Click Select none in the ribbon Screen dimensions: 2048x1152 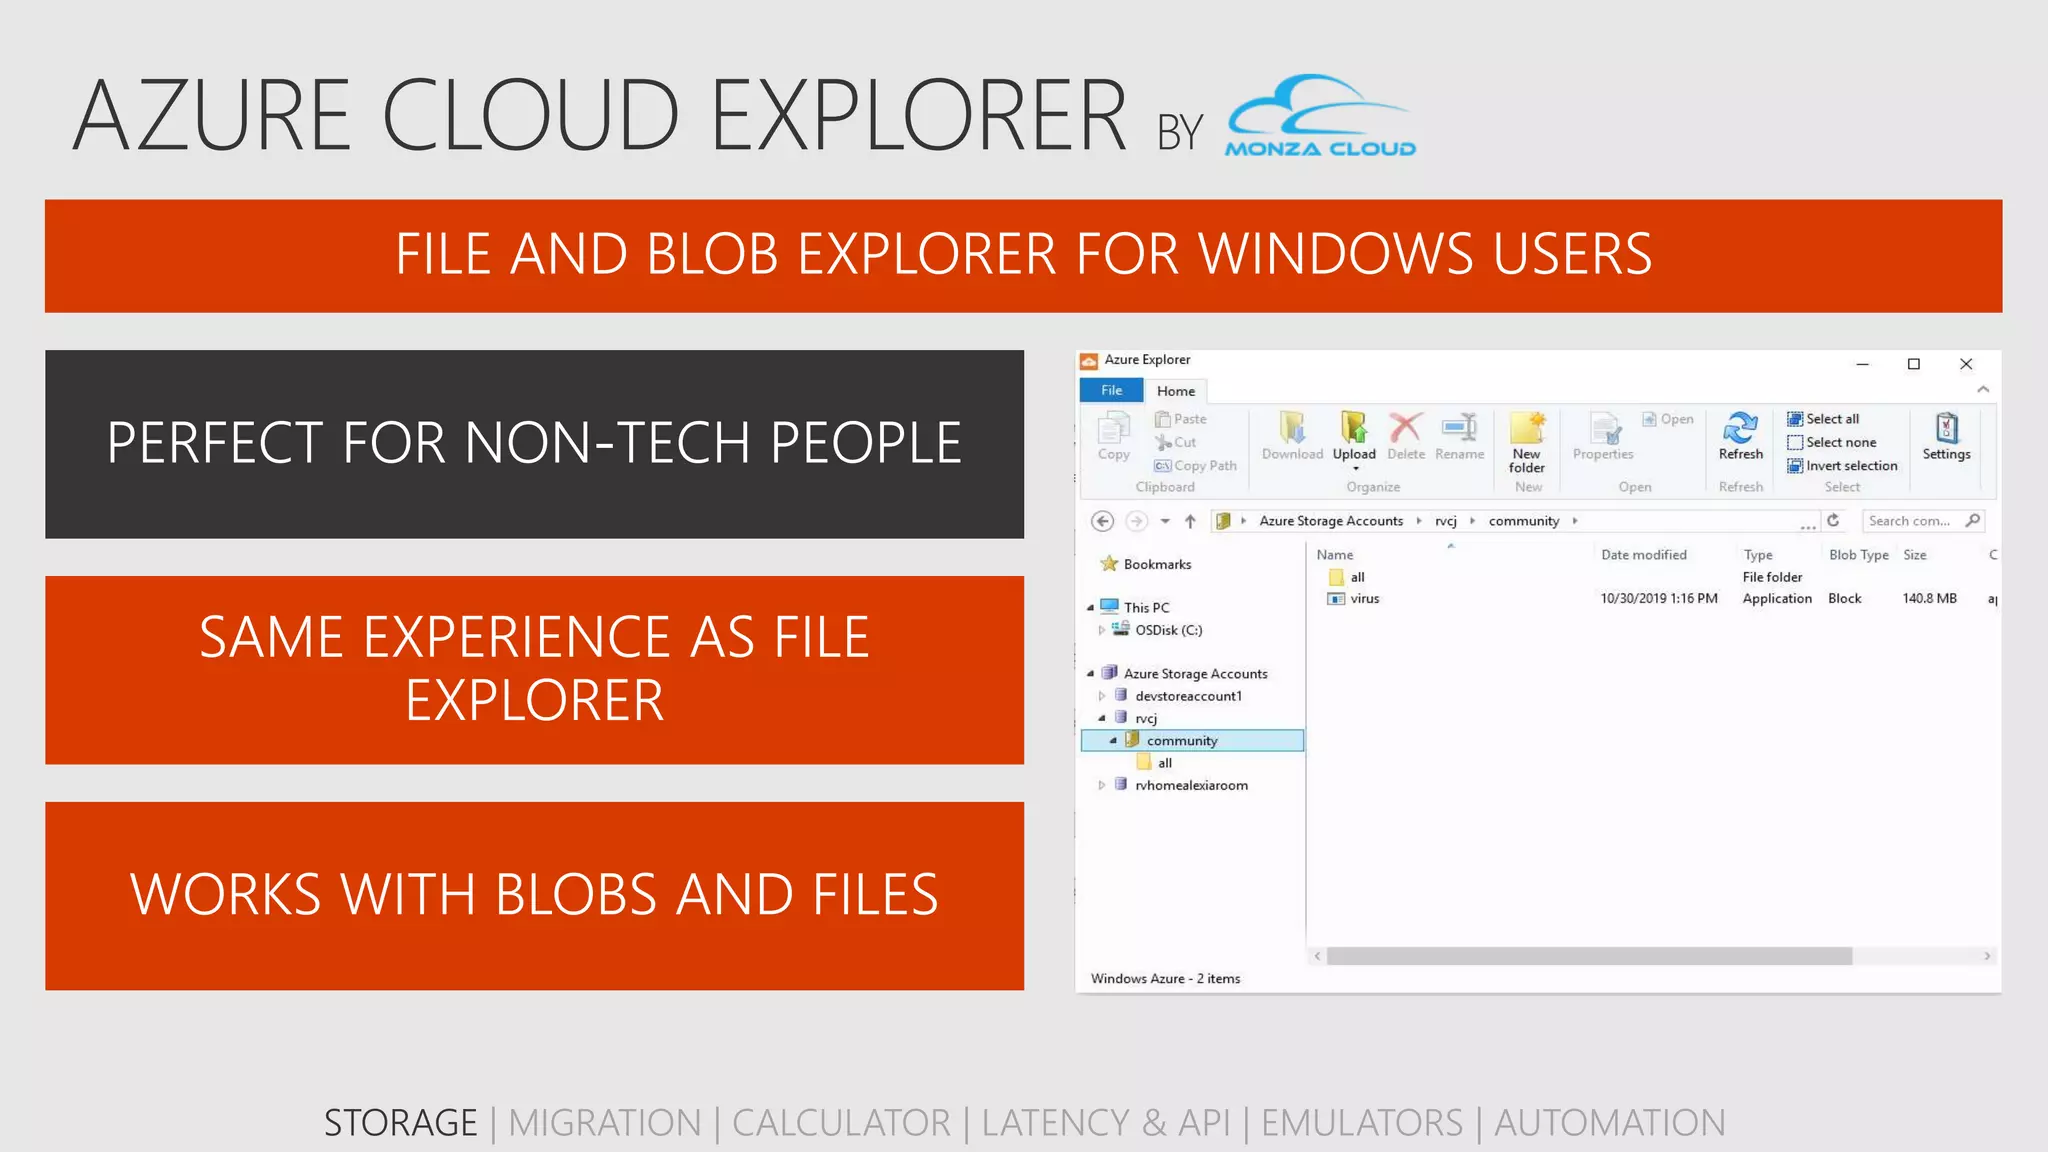1840,442
